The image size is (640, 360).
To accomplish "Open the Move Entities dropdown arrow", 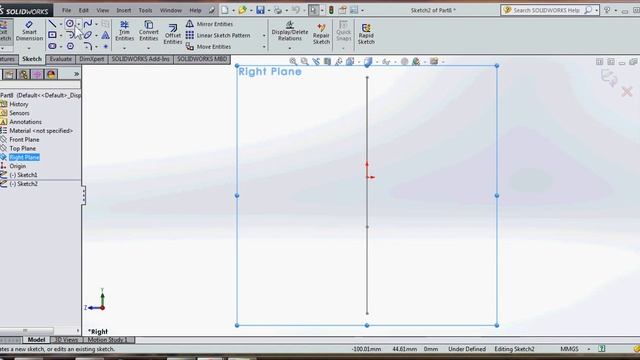I will tap(264, 47).
